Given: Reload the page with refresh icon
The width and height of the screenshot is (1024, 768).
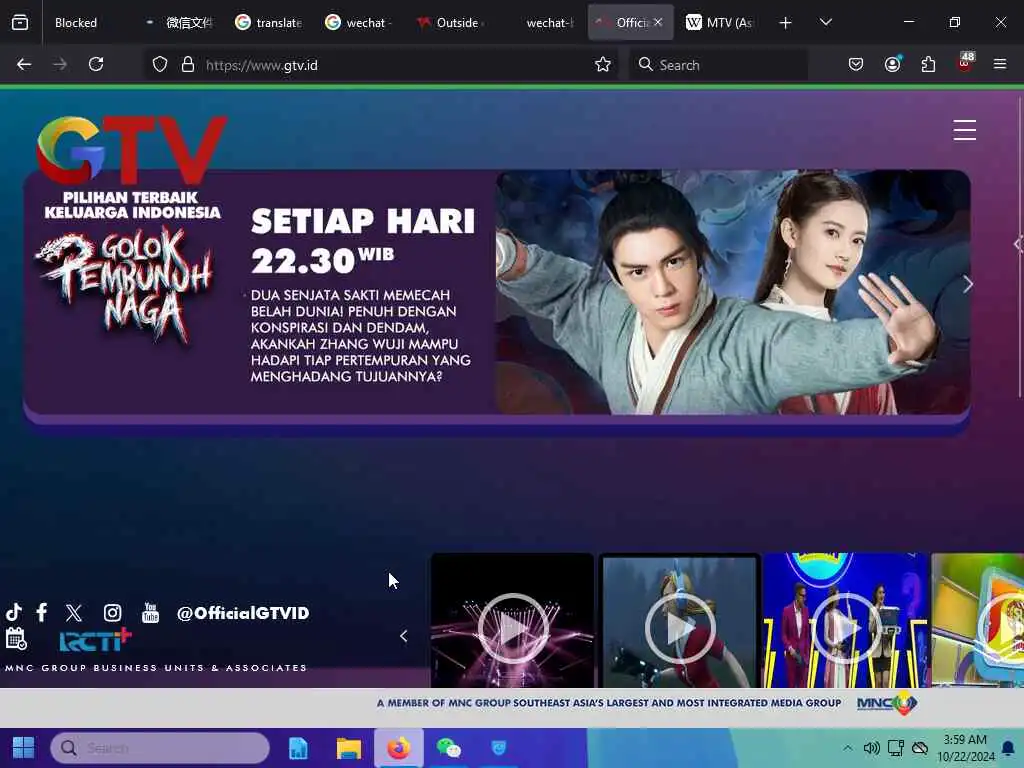Looking at the screenshot, I should (96, 64).
